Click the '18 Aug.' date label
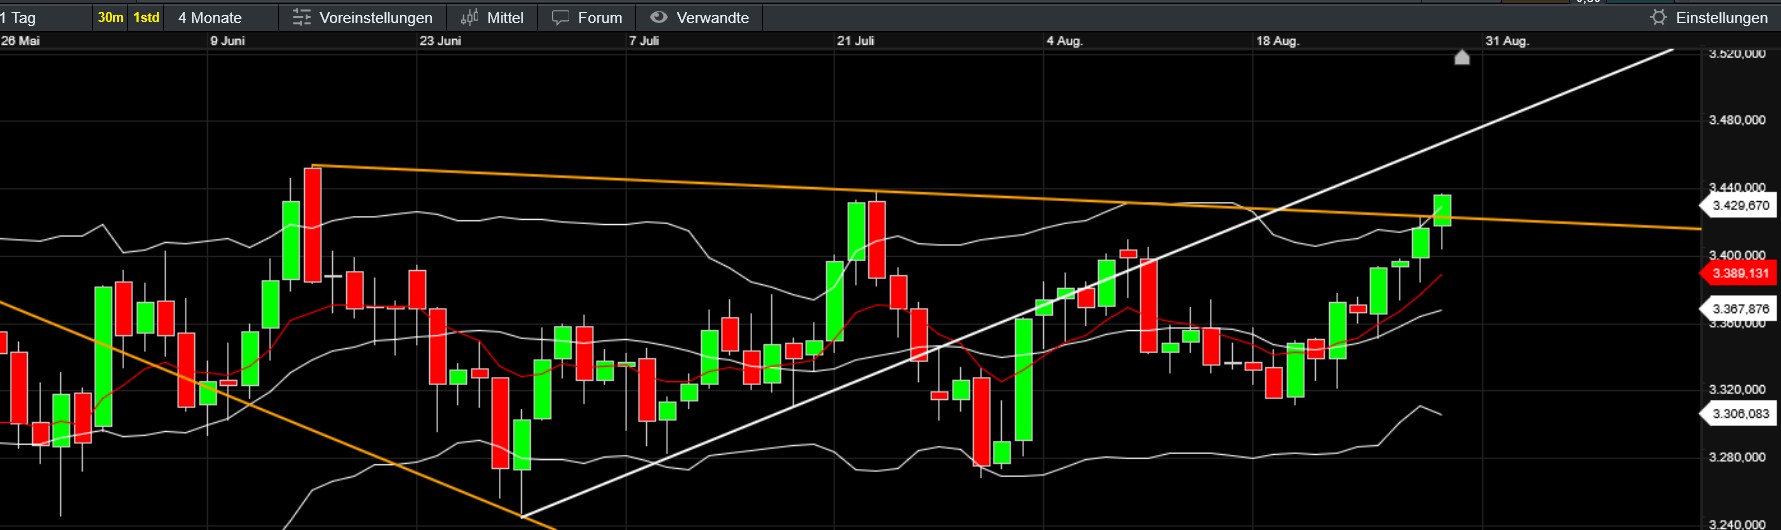This screenshot has width=1781, height=530. pos(1277,41)
